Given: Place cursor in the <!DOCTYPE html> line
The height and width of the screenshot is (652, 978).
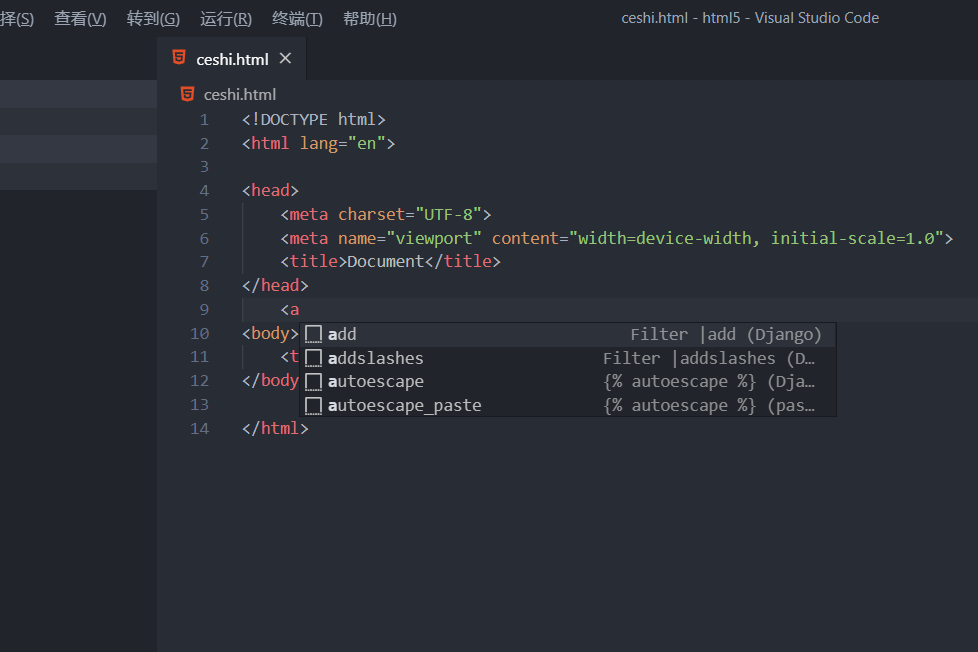Looking at the screenshot, I should pos(314,119).
